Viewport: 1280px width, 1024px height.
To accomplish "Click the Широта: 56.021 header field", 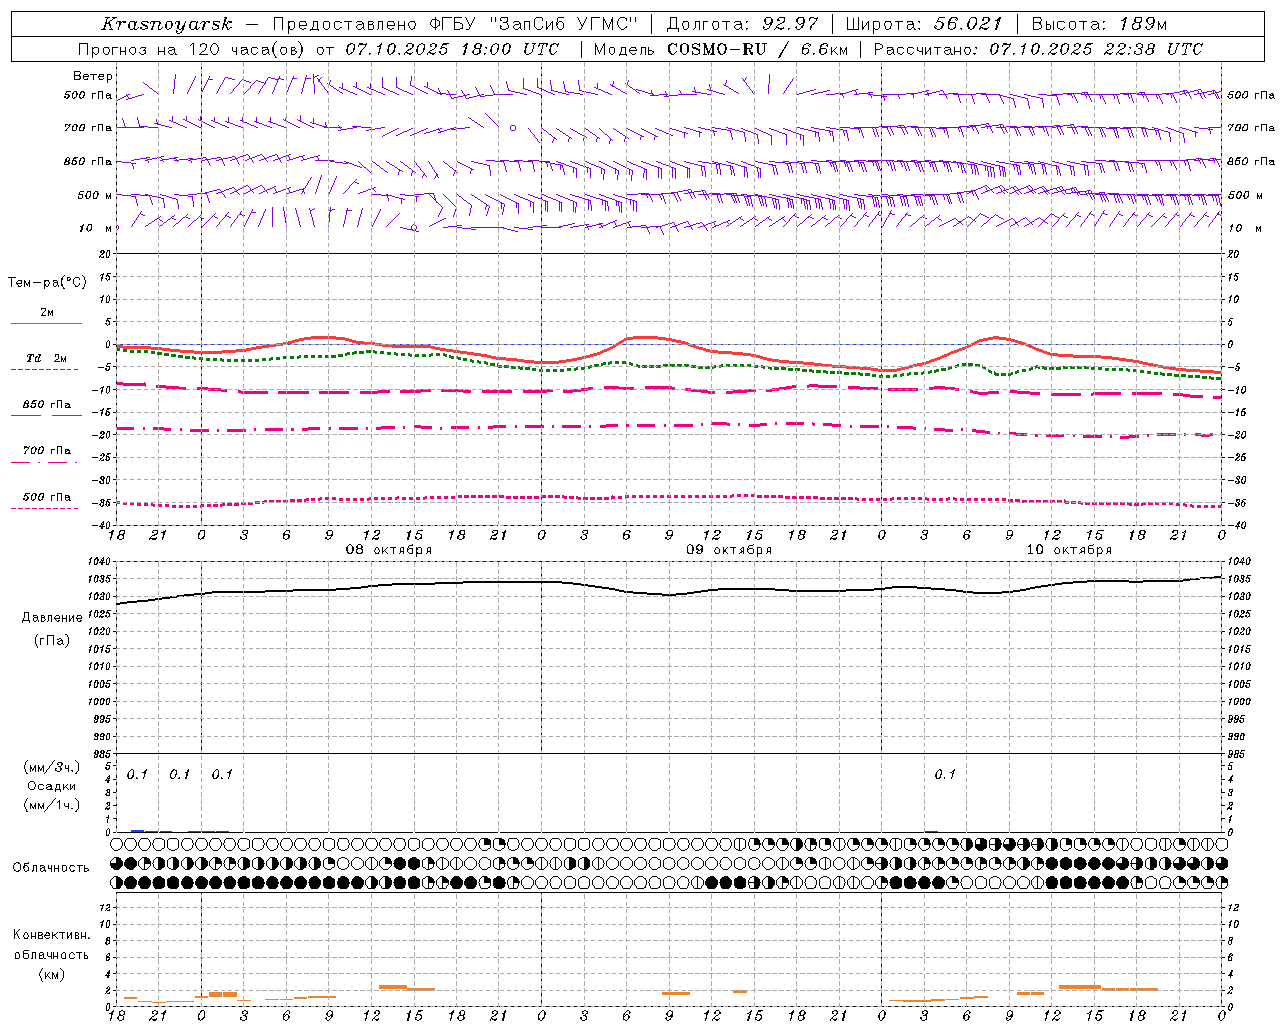I will click(924, 24).
